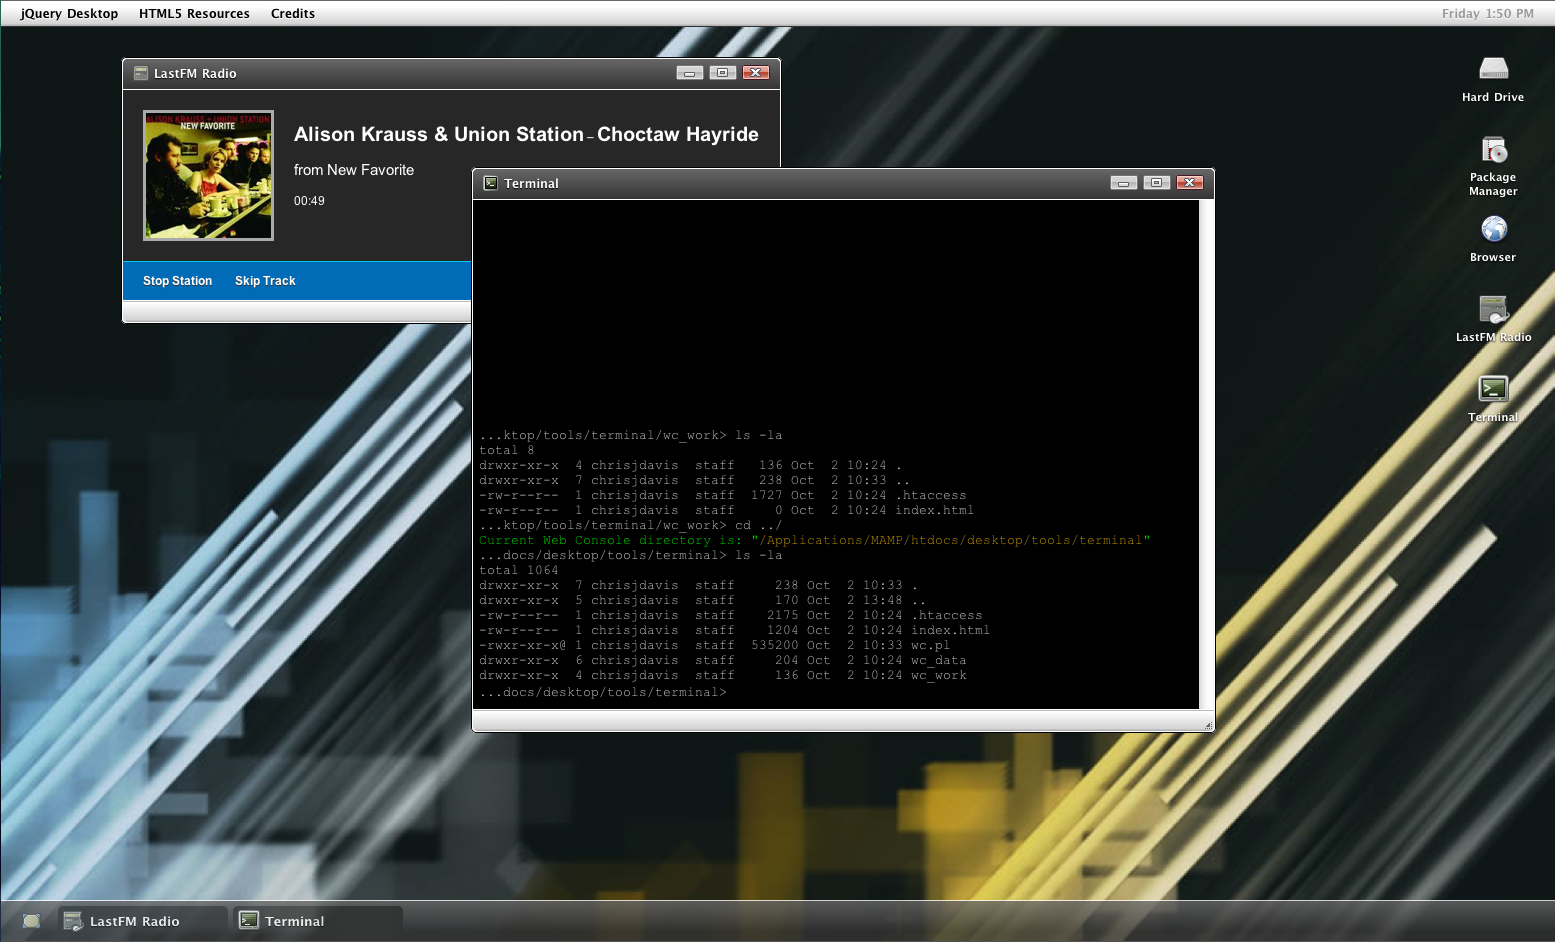
Task: Click the LastFM Radio title bar
Action: (451, 73)
